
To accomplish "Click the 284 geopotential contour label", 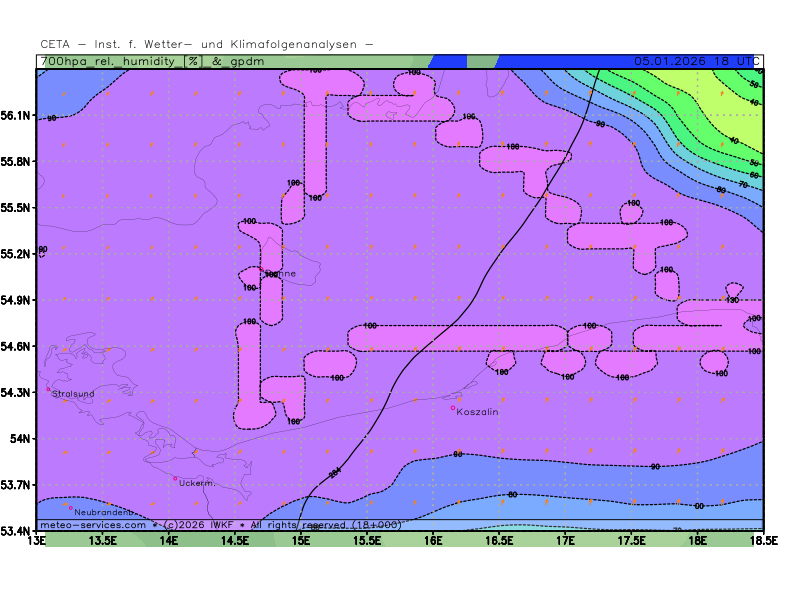I will pyautogui.click(x=335, y=472).
